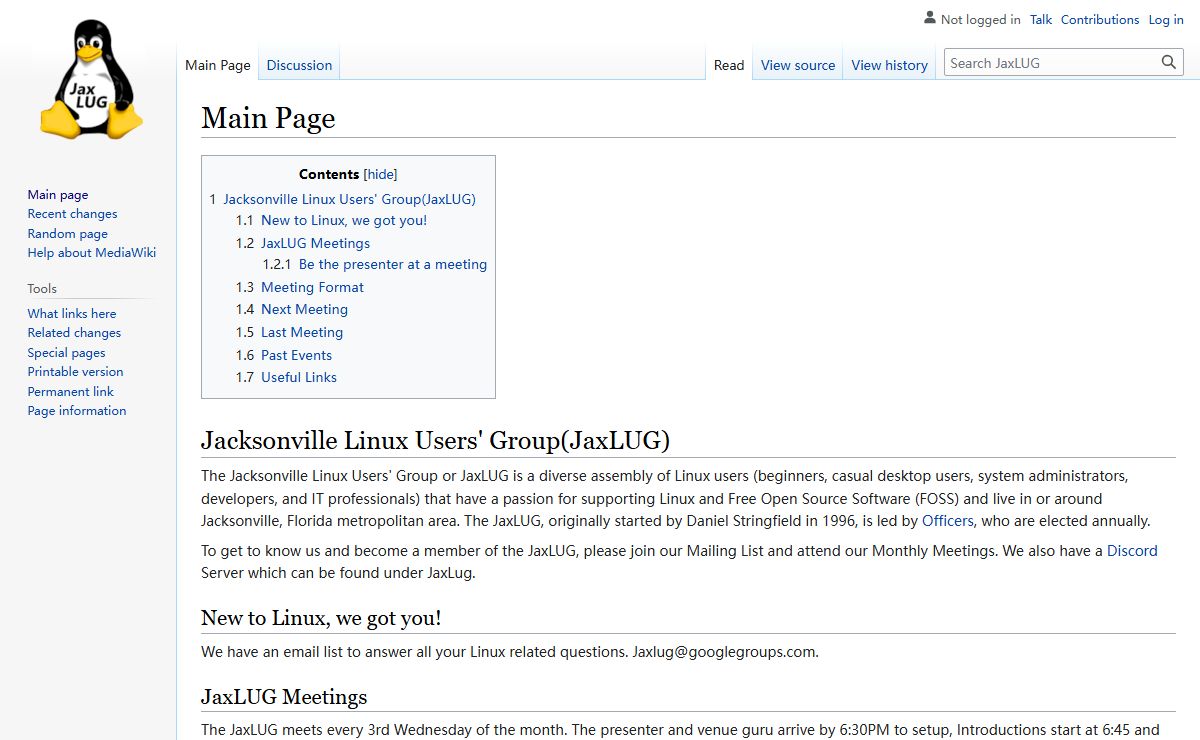Click the Jaxlug@googlegroups.com email text
The height and width of the screenshot is (740, 1200).
724,652
